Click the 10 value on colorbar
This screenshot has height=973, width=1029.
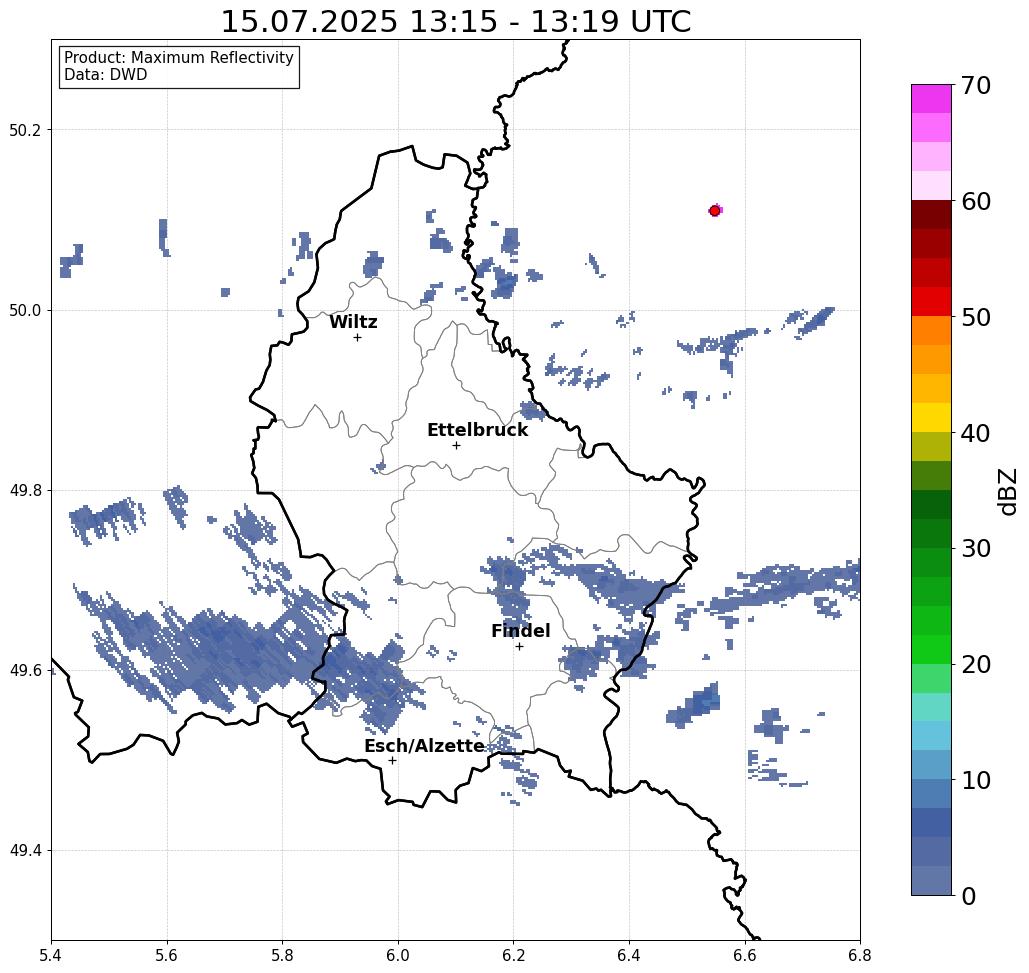976,780
